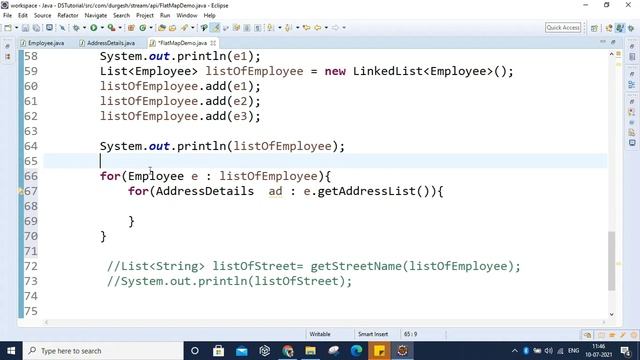Click the New Java Class icon

click(142, 28)
